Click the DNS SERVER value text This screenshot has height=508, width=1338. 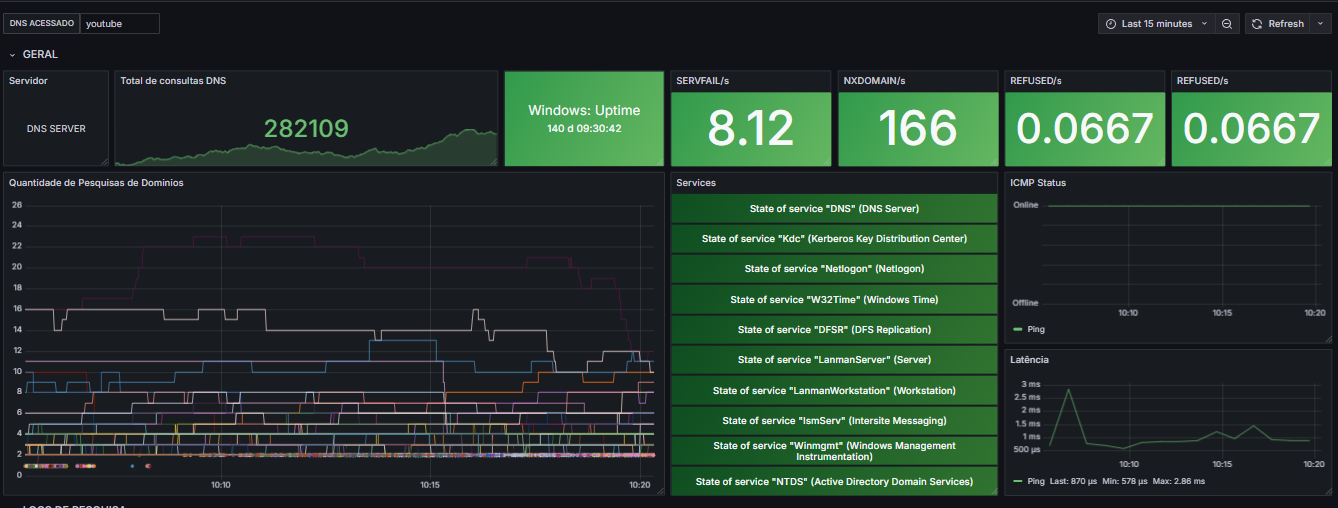tap(56, 129)
